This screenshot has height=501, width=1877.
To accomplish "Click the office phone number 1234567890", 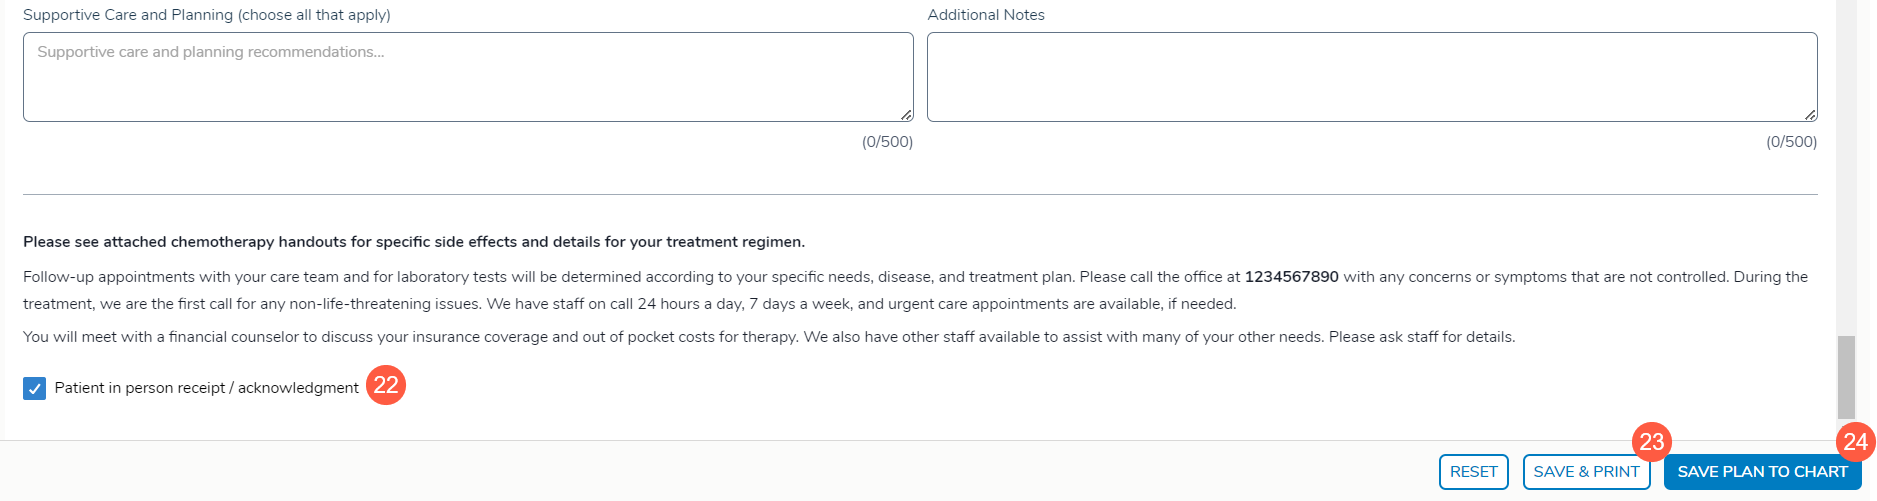I will tap(1291, 277).
